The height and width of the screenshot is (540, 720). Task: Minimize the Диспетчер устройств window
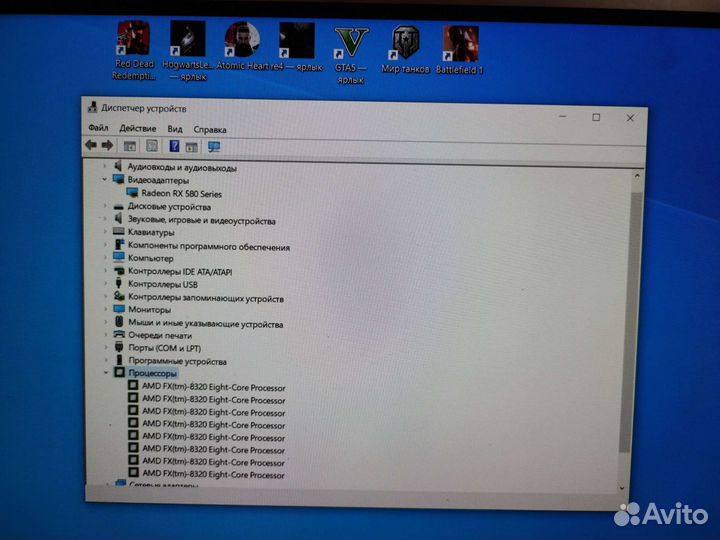[x=562, y=117]
